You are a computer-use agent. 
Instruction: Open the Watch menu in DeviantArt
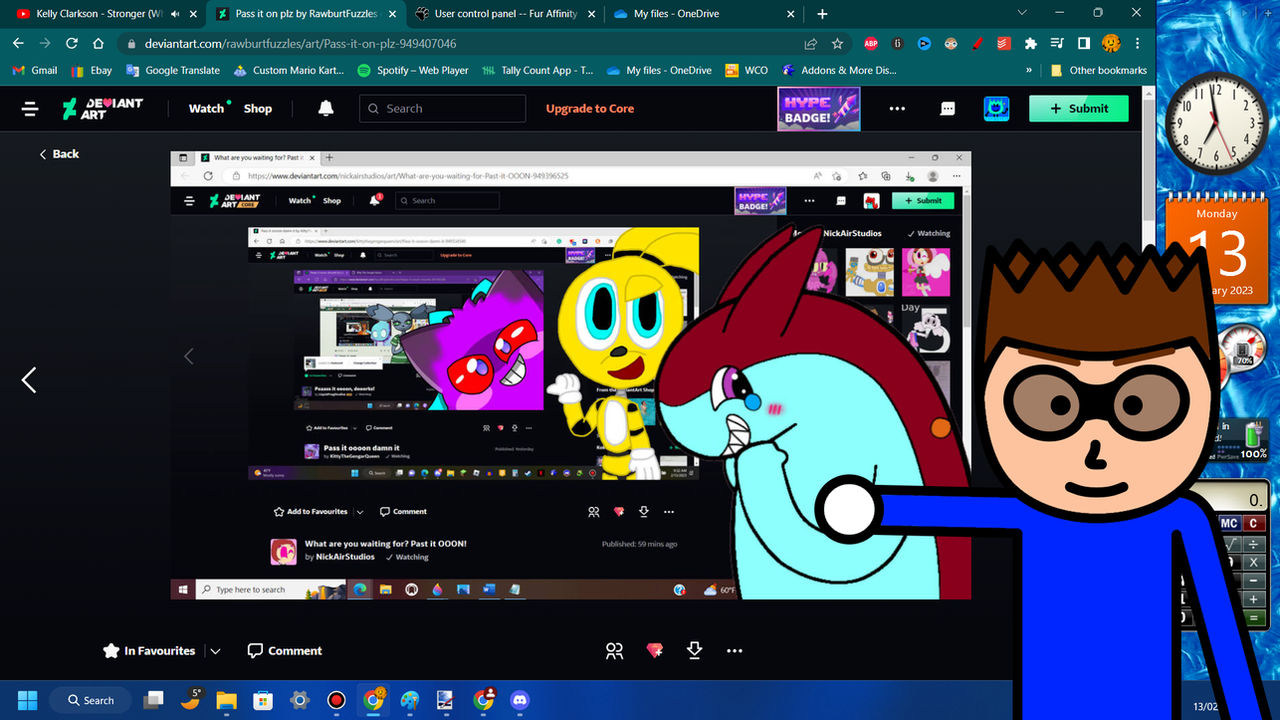coord(207,108)
